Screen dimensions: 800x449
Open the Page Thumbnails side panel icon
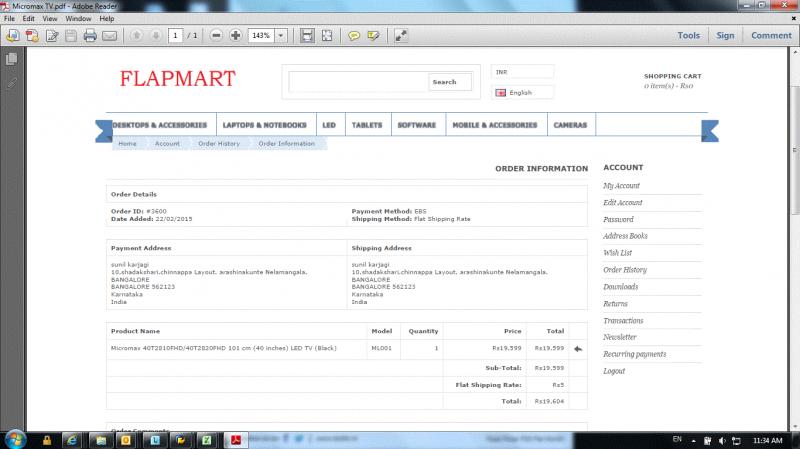tap(11, 59)
